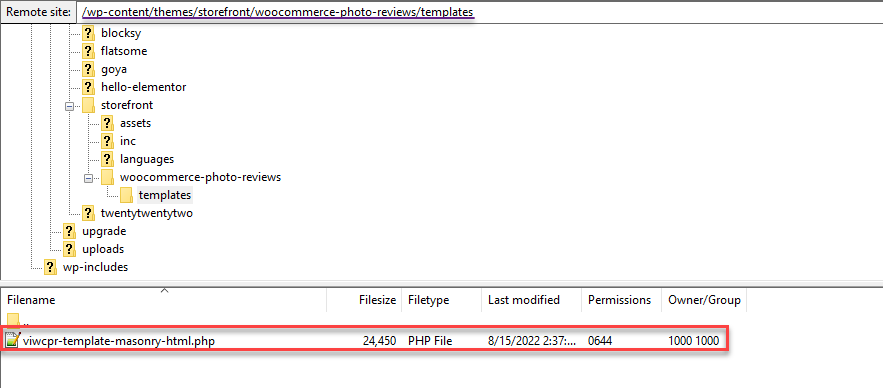Select file viwcpr-template-masonry-html.php
The height and width of the screenshot is (388, 883).
tap(119, 340)
